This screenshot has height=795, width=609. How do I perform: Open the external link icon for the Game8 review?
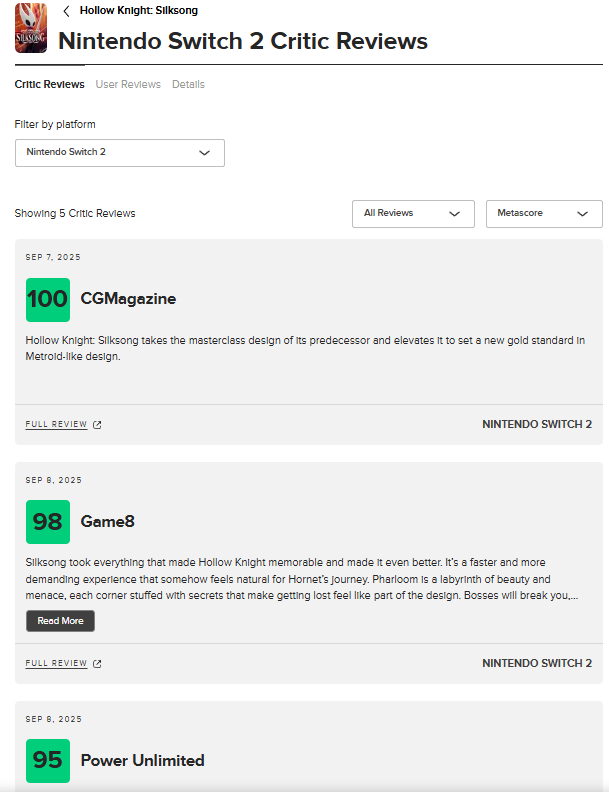tap(97, 663)
